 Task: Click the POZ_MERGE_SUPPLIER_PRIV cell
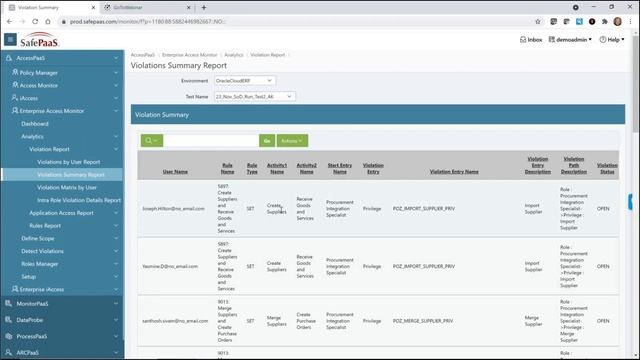[423, 321]
